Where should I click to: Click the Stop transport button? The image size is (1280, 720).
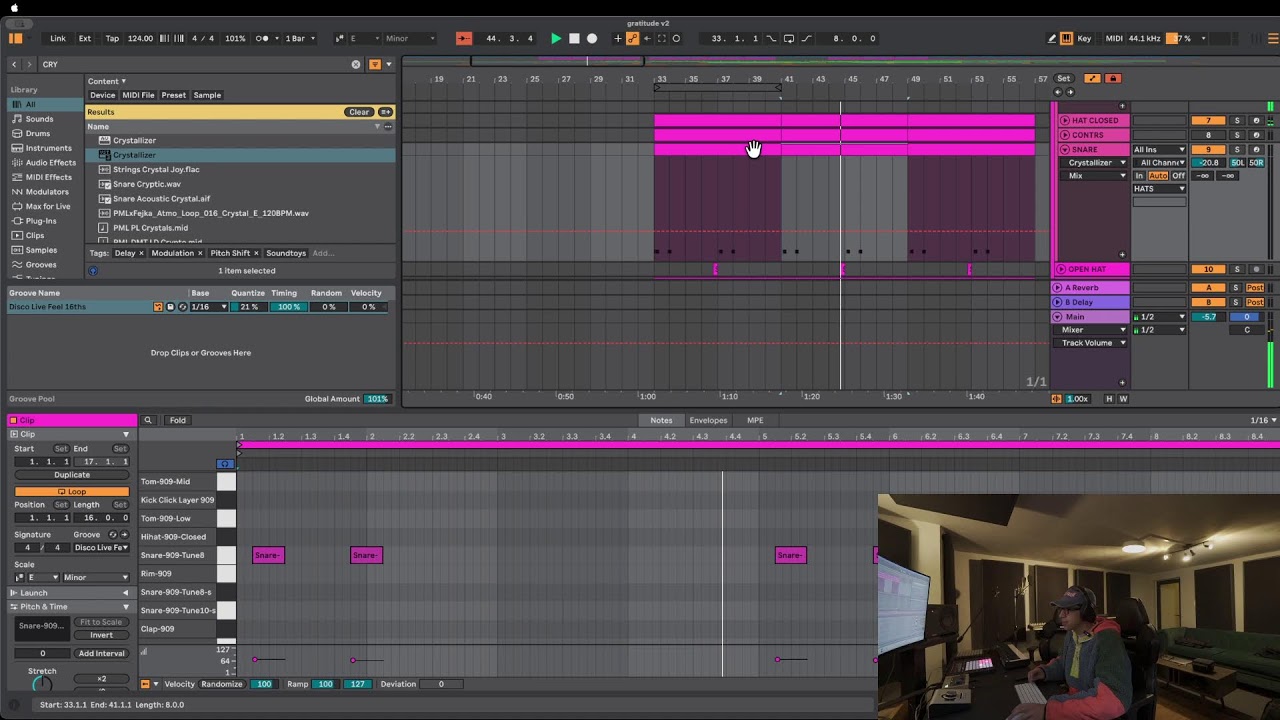(574, 38)
